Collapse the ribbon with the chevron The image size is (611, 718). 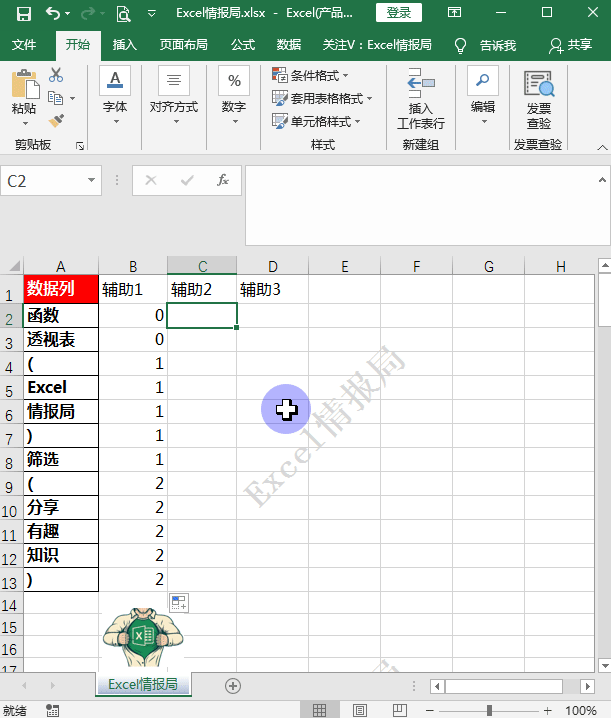(602, 147)
